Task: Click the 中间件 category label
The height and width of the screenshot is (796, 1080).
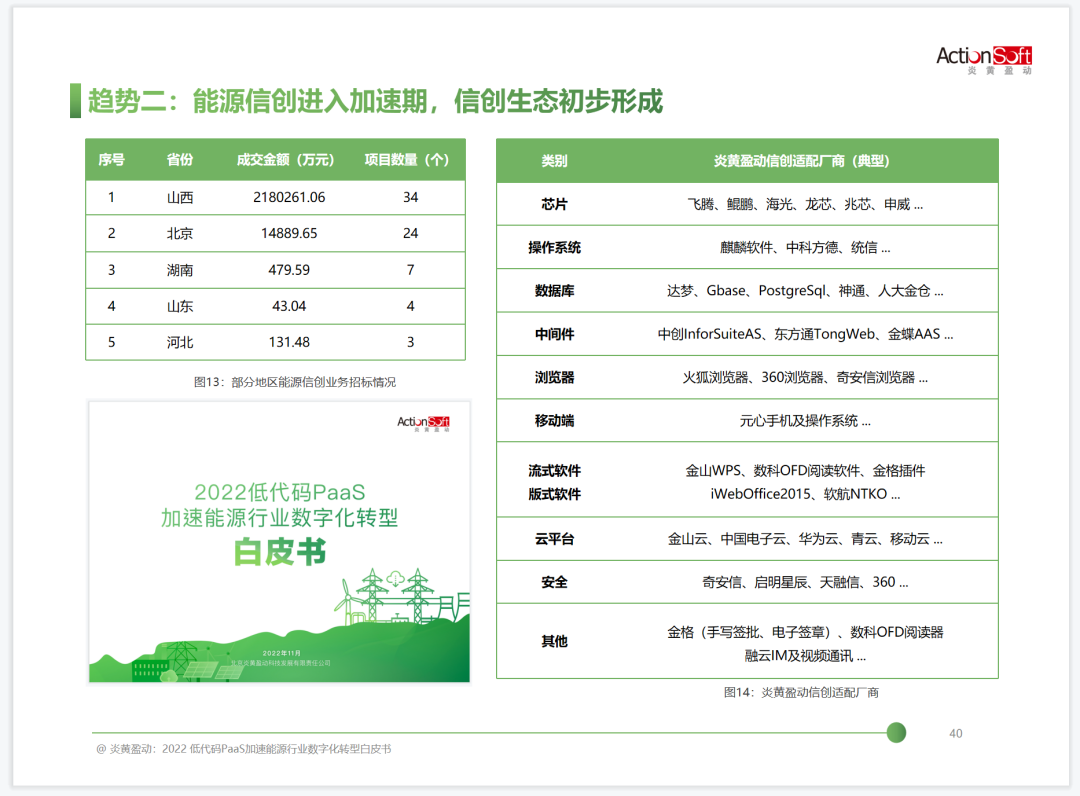Action: tap(554, 334)
